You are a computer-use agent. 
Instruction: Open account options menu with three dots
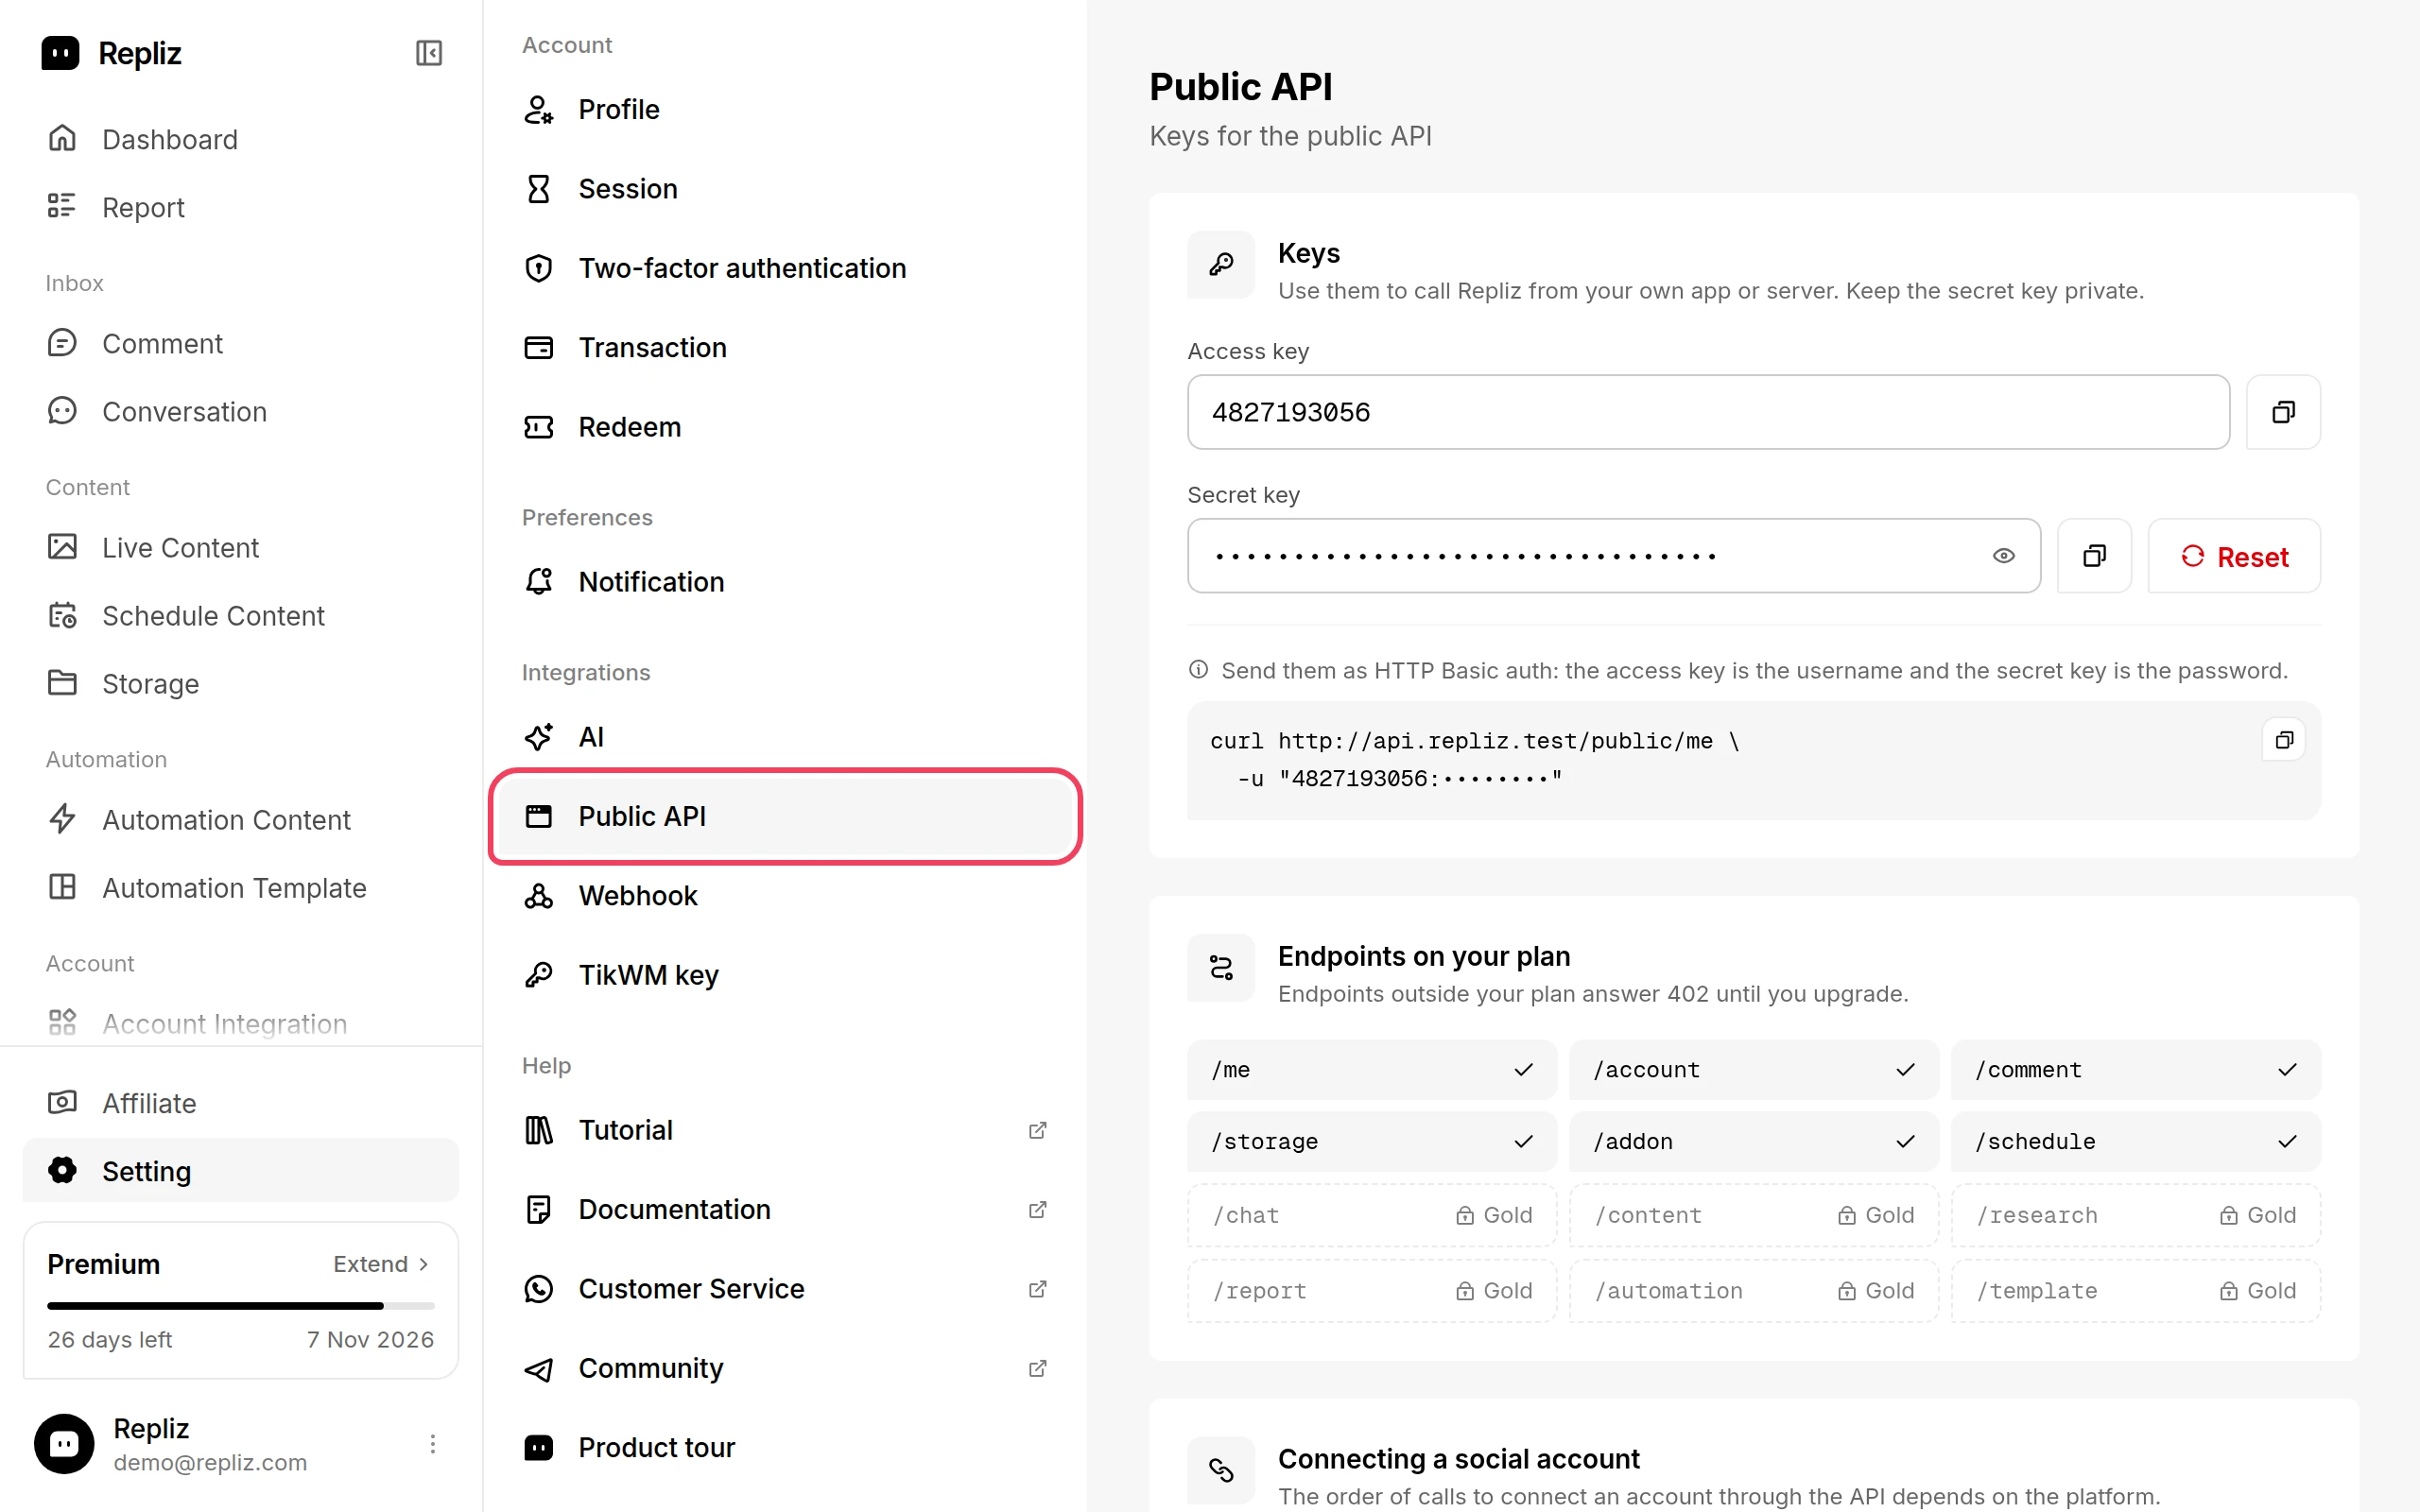click(x=432, y=1444)
